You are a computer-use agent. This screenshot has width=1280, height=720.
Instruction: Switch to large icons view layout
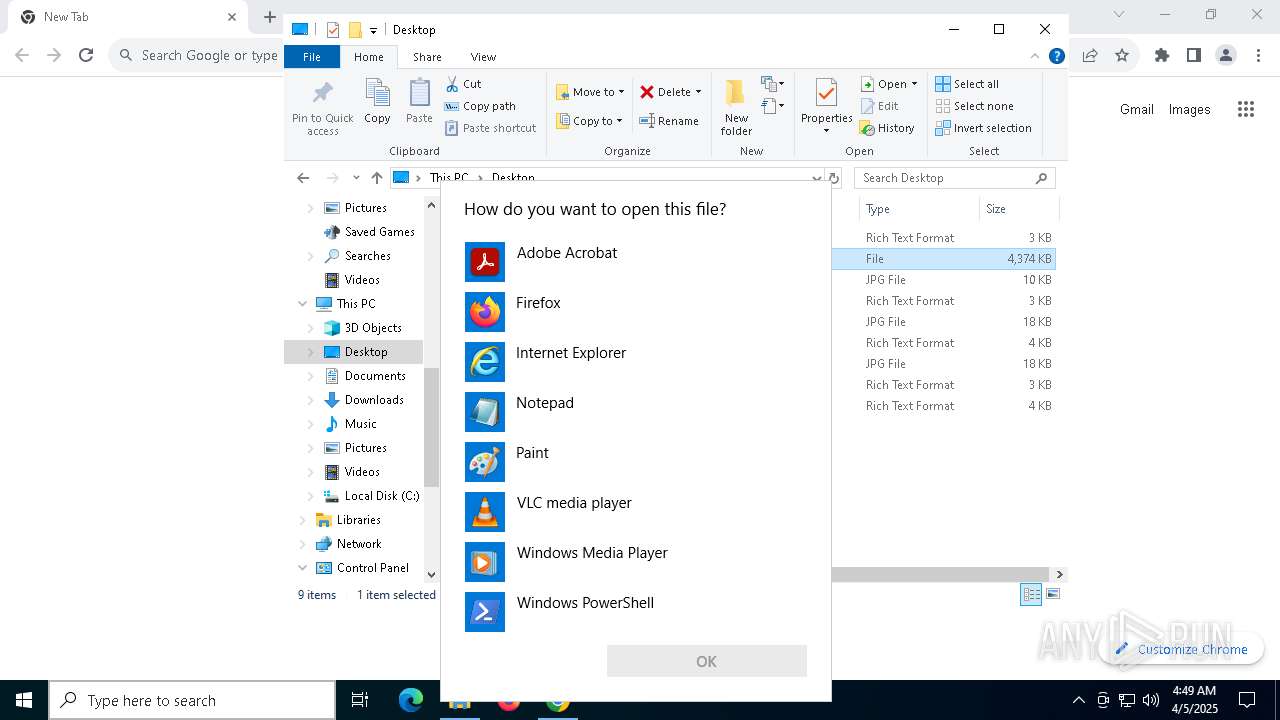pos(1052,595)
